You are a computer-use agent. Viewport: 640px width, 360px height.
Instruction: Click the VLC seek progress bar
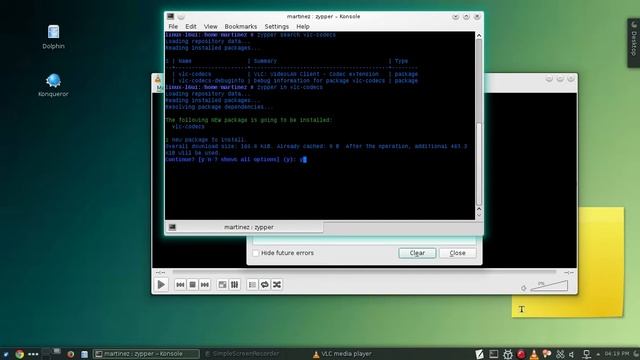pyautogui.click(x=364, y=272)
